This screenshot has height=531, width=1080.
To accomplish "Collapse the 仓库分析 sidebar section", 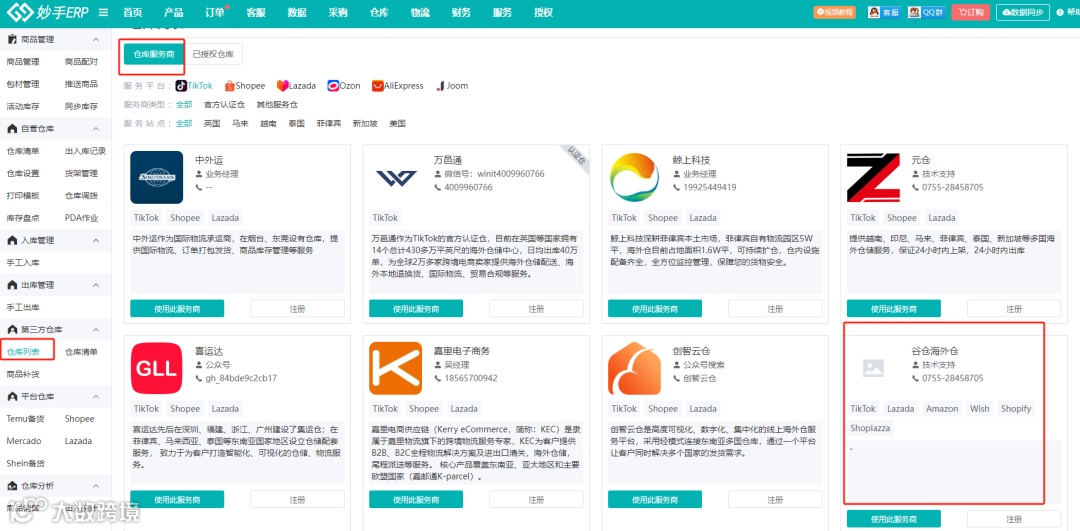I will pos(96,486).
